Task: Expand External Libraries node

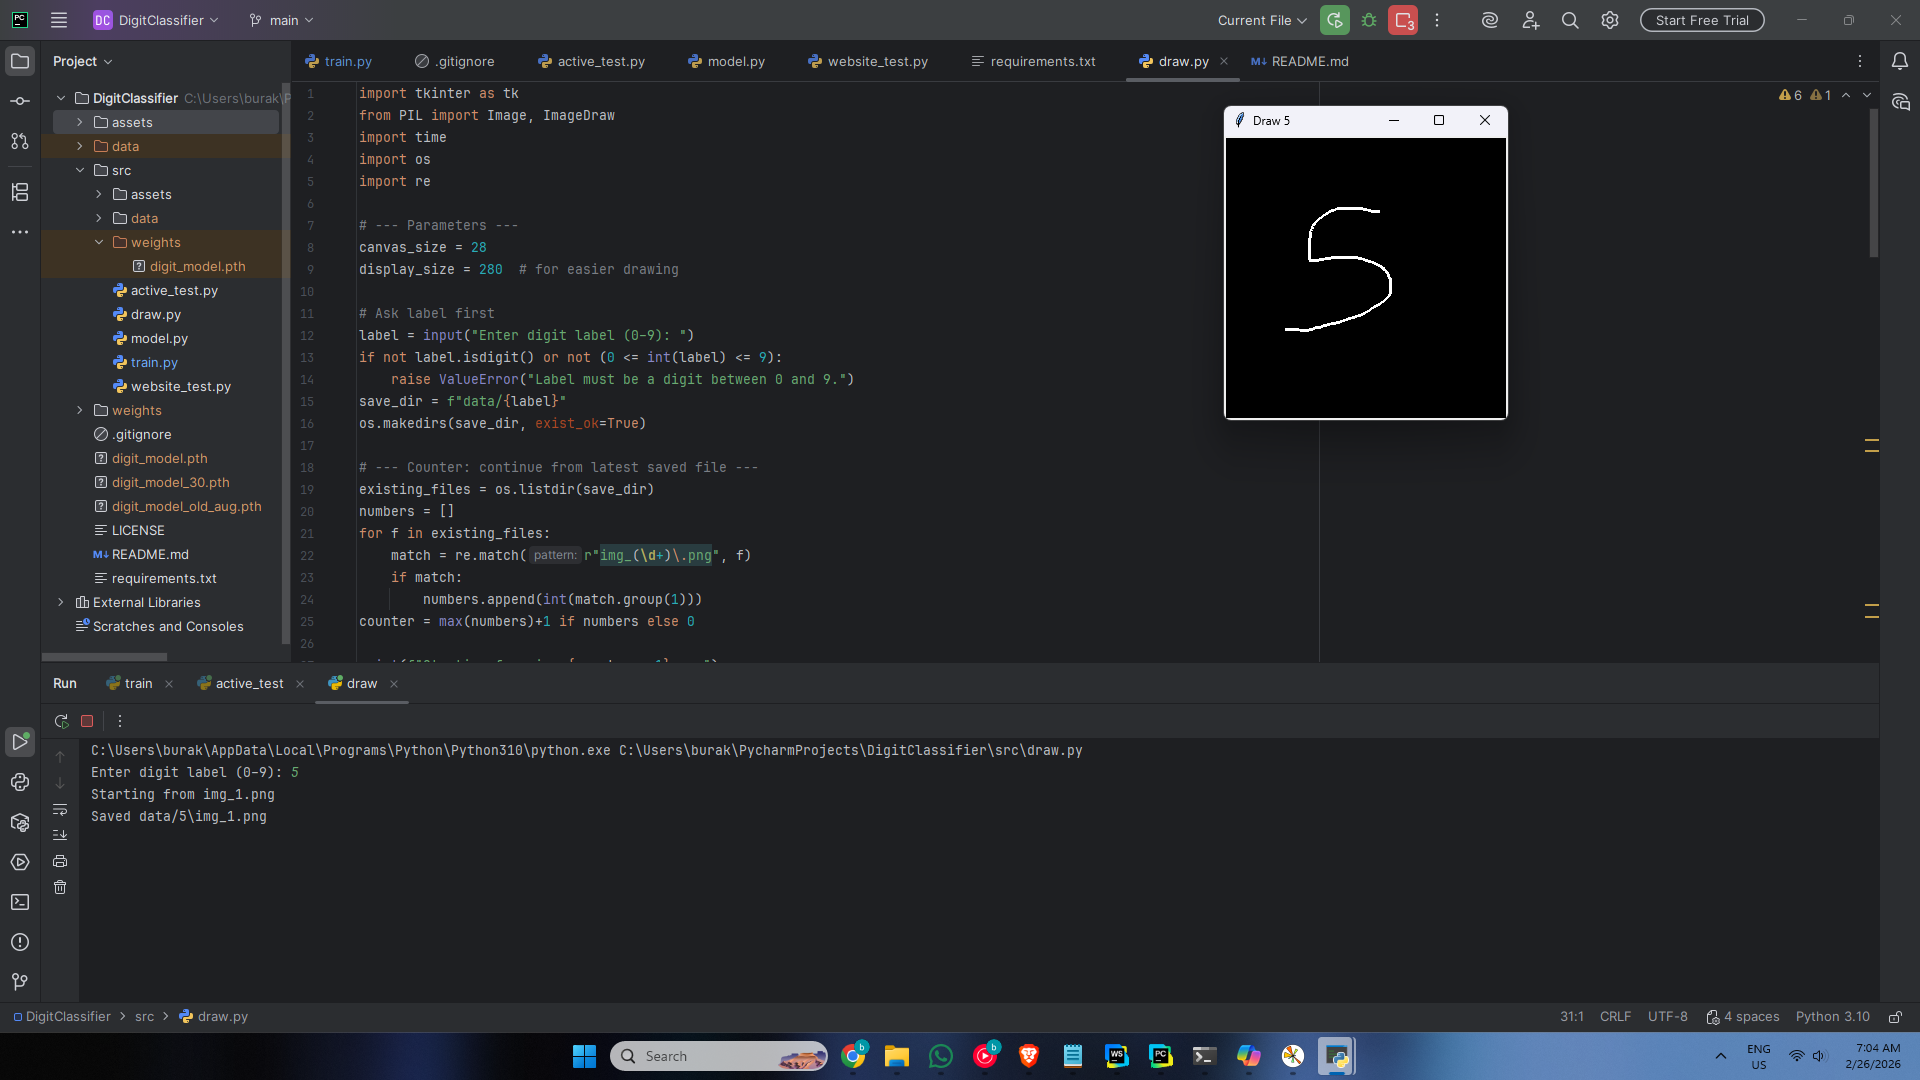Action: pyautogui.click(x=61, y=602)
